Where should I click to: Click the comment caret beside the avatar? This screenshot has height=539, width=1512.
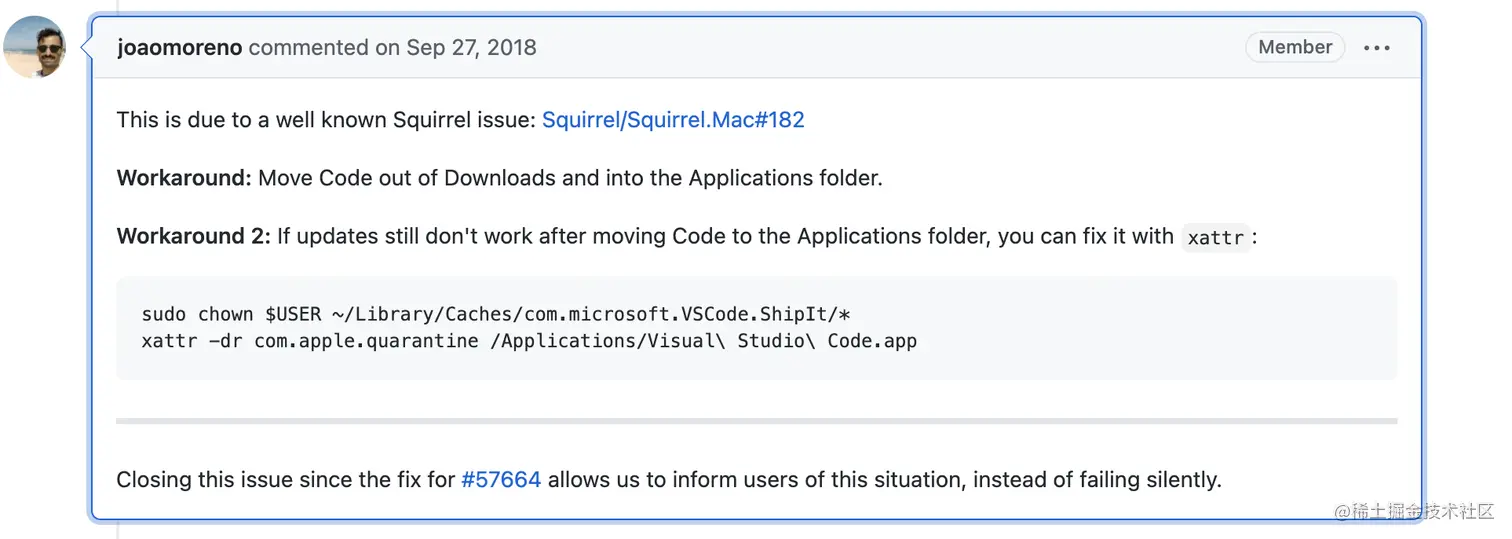click(86, 47)
